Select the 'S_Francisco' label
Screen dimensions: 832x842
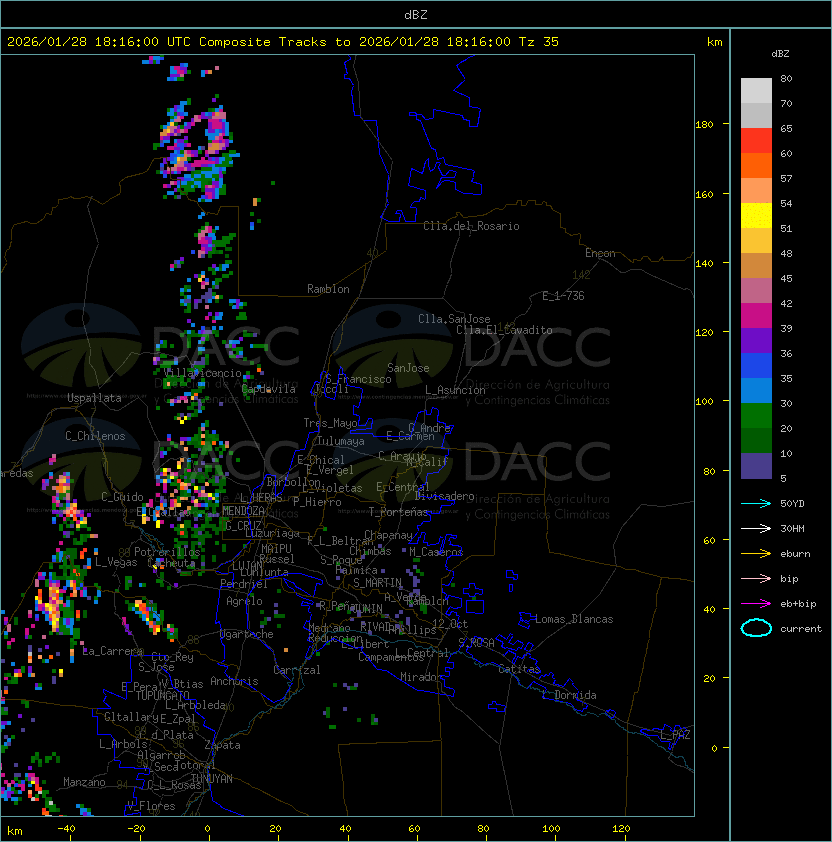tap(358, 380)
